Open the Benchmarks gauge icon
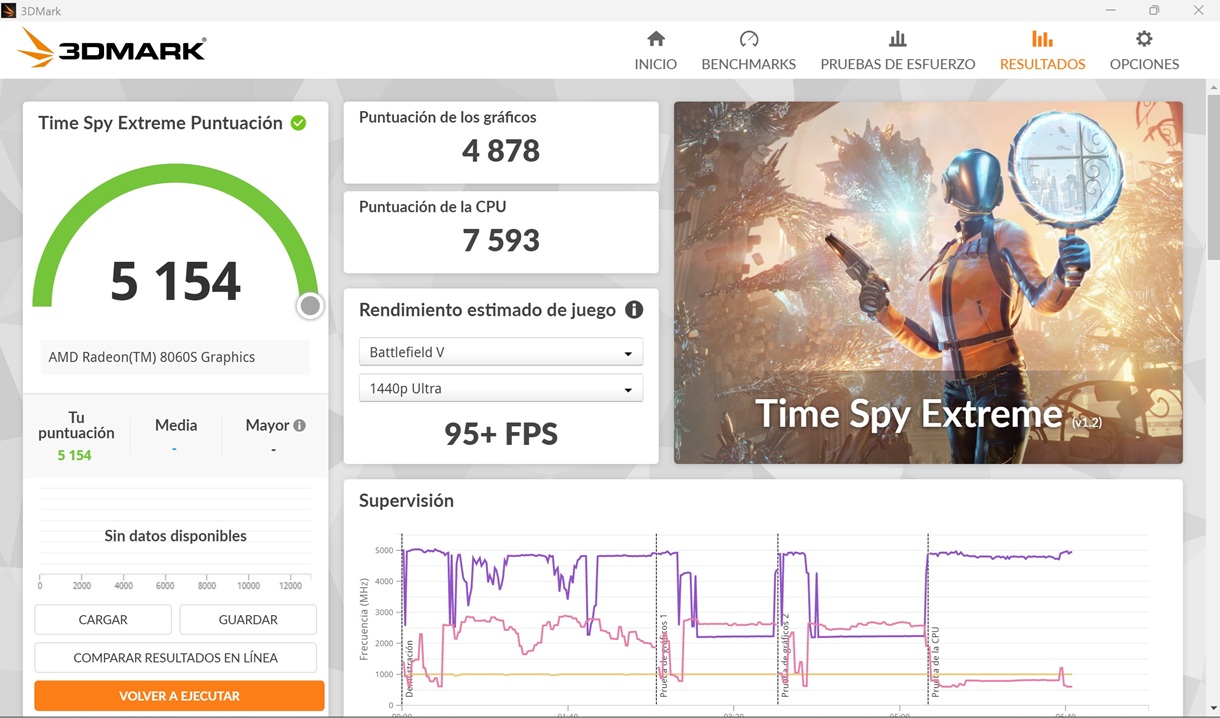Viewport: 1220px width, 718px height. [x=749, y=39]
